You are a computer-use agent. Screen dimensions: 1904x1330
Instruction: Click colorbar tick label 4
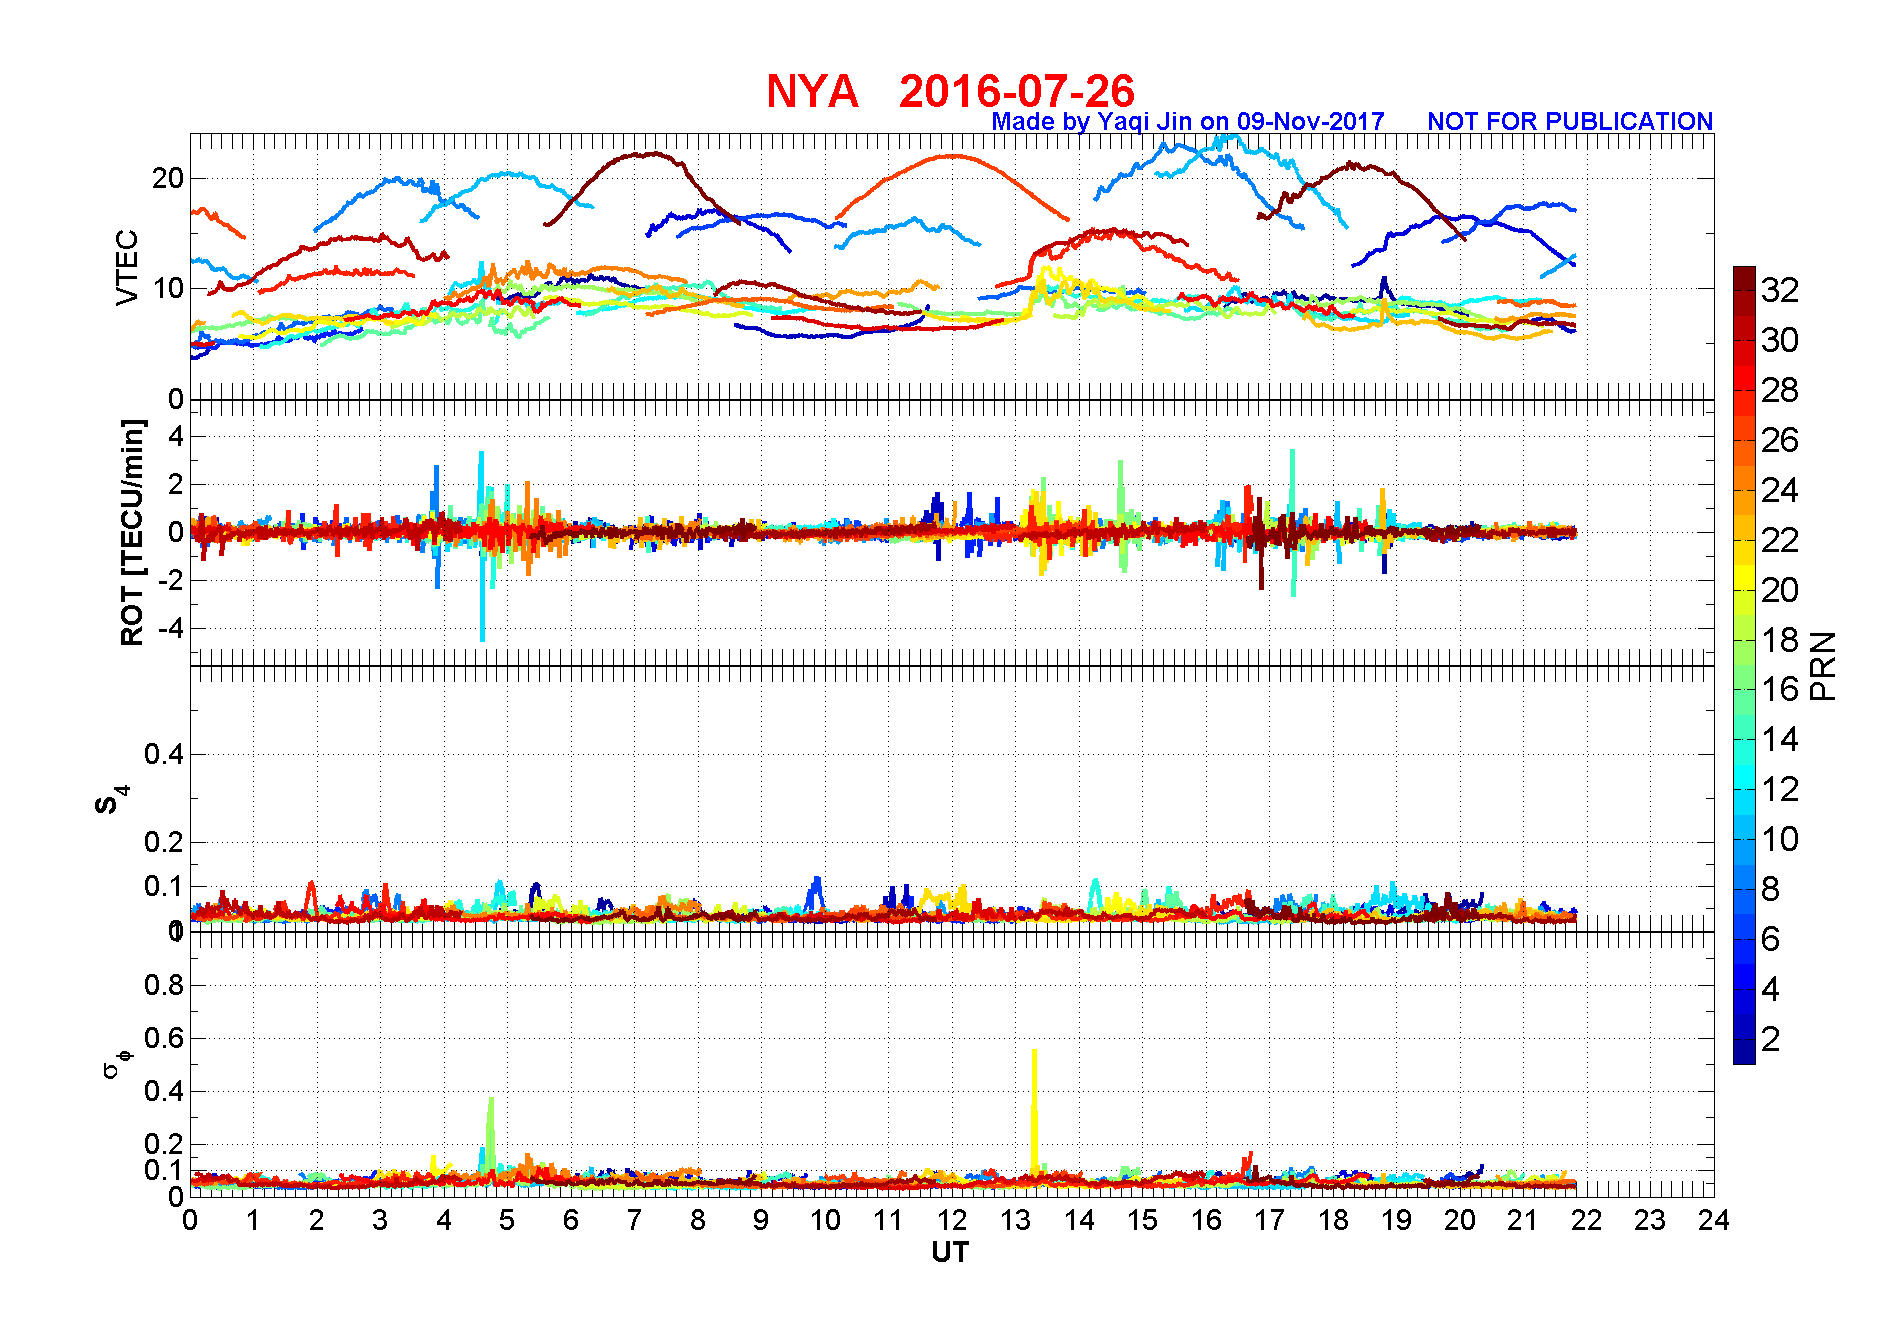[1771, 989]
